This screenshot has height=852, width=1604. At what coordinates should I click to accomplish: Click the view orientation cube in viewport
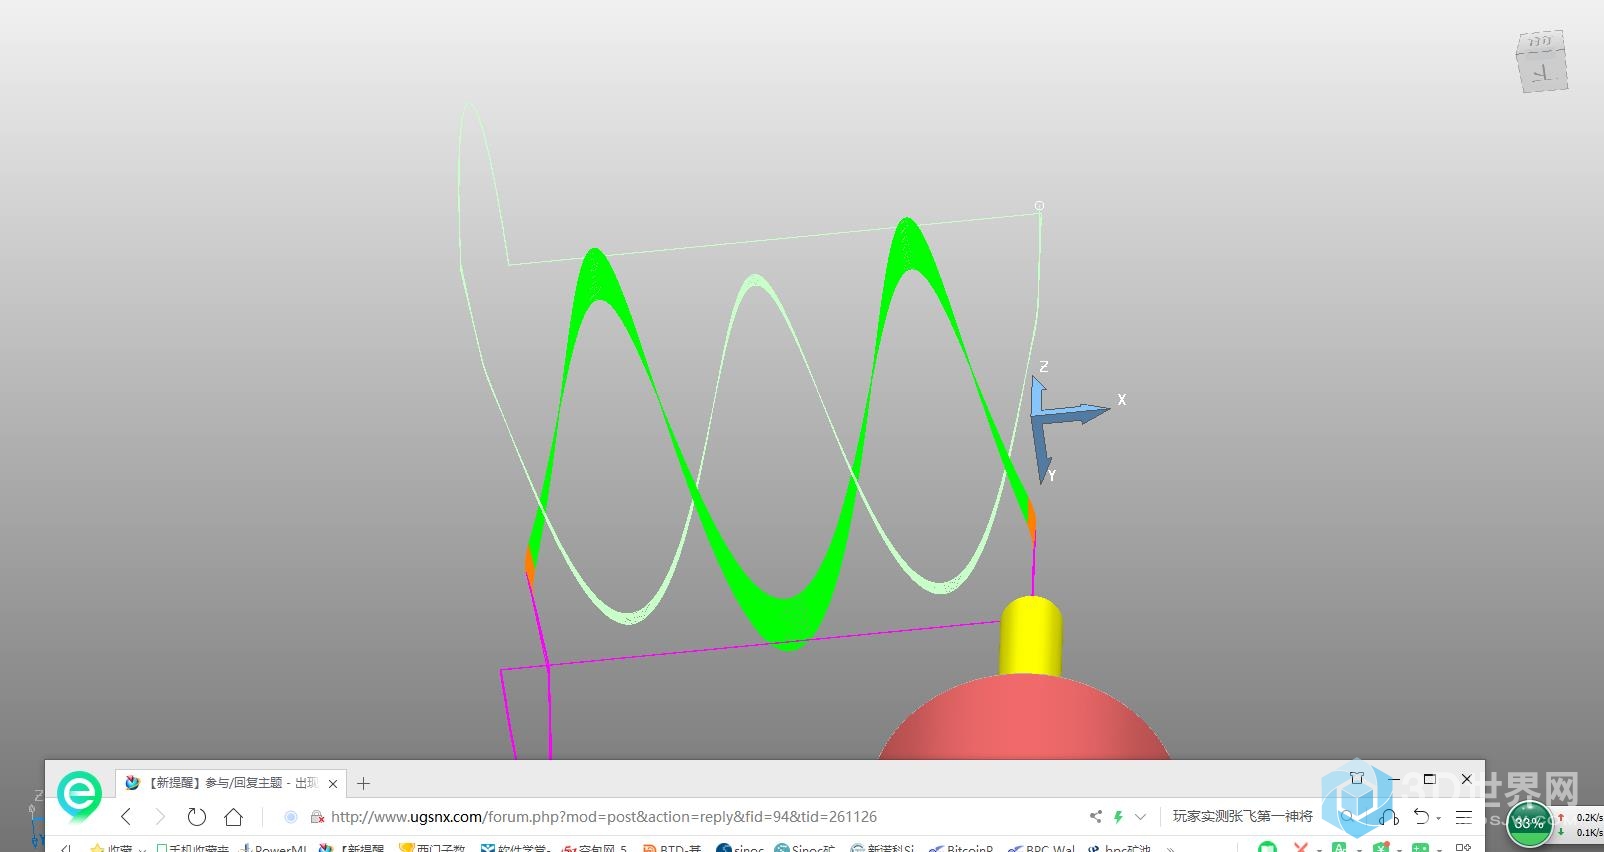(1542, 62)
